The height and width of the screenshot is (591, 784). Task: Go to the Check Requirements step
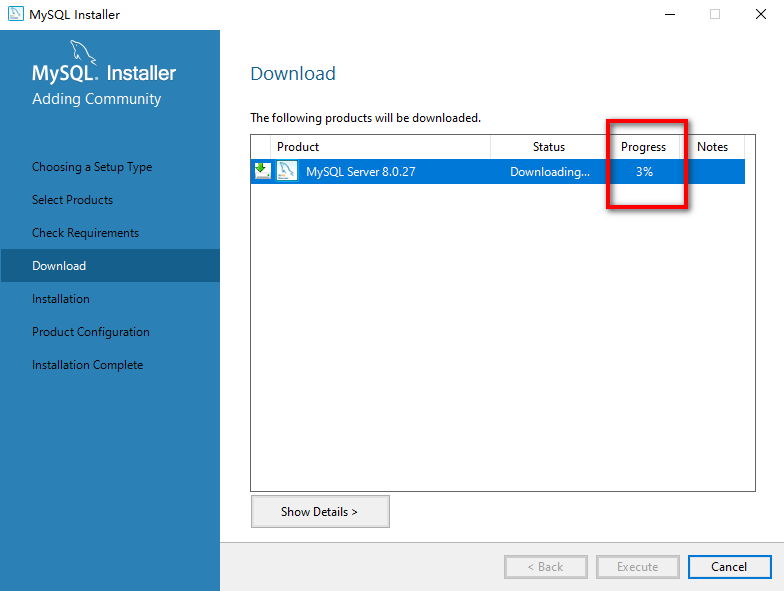(86, 233)
